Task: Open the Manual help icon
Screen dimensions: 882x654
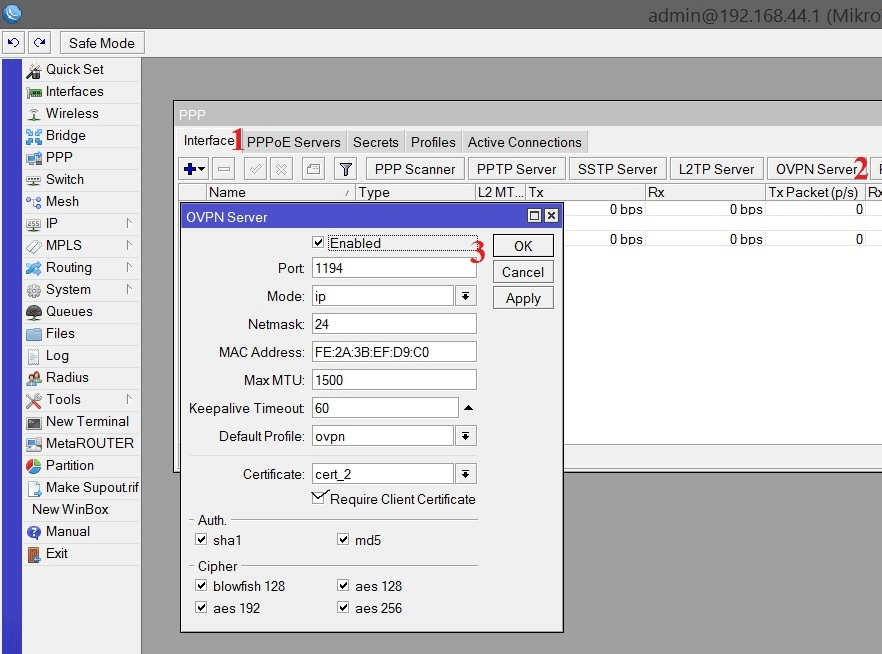Action: pyautogui.click(x=34, y=532)
